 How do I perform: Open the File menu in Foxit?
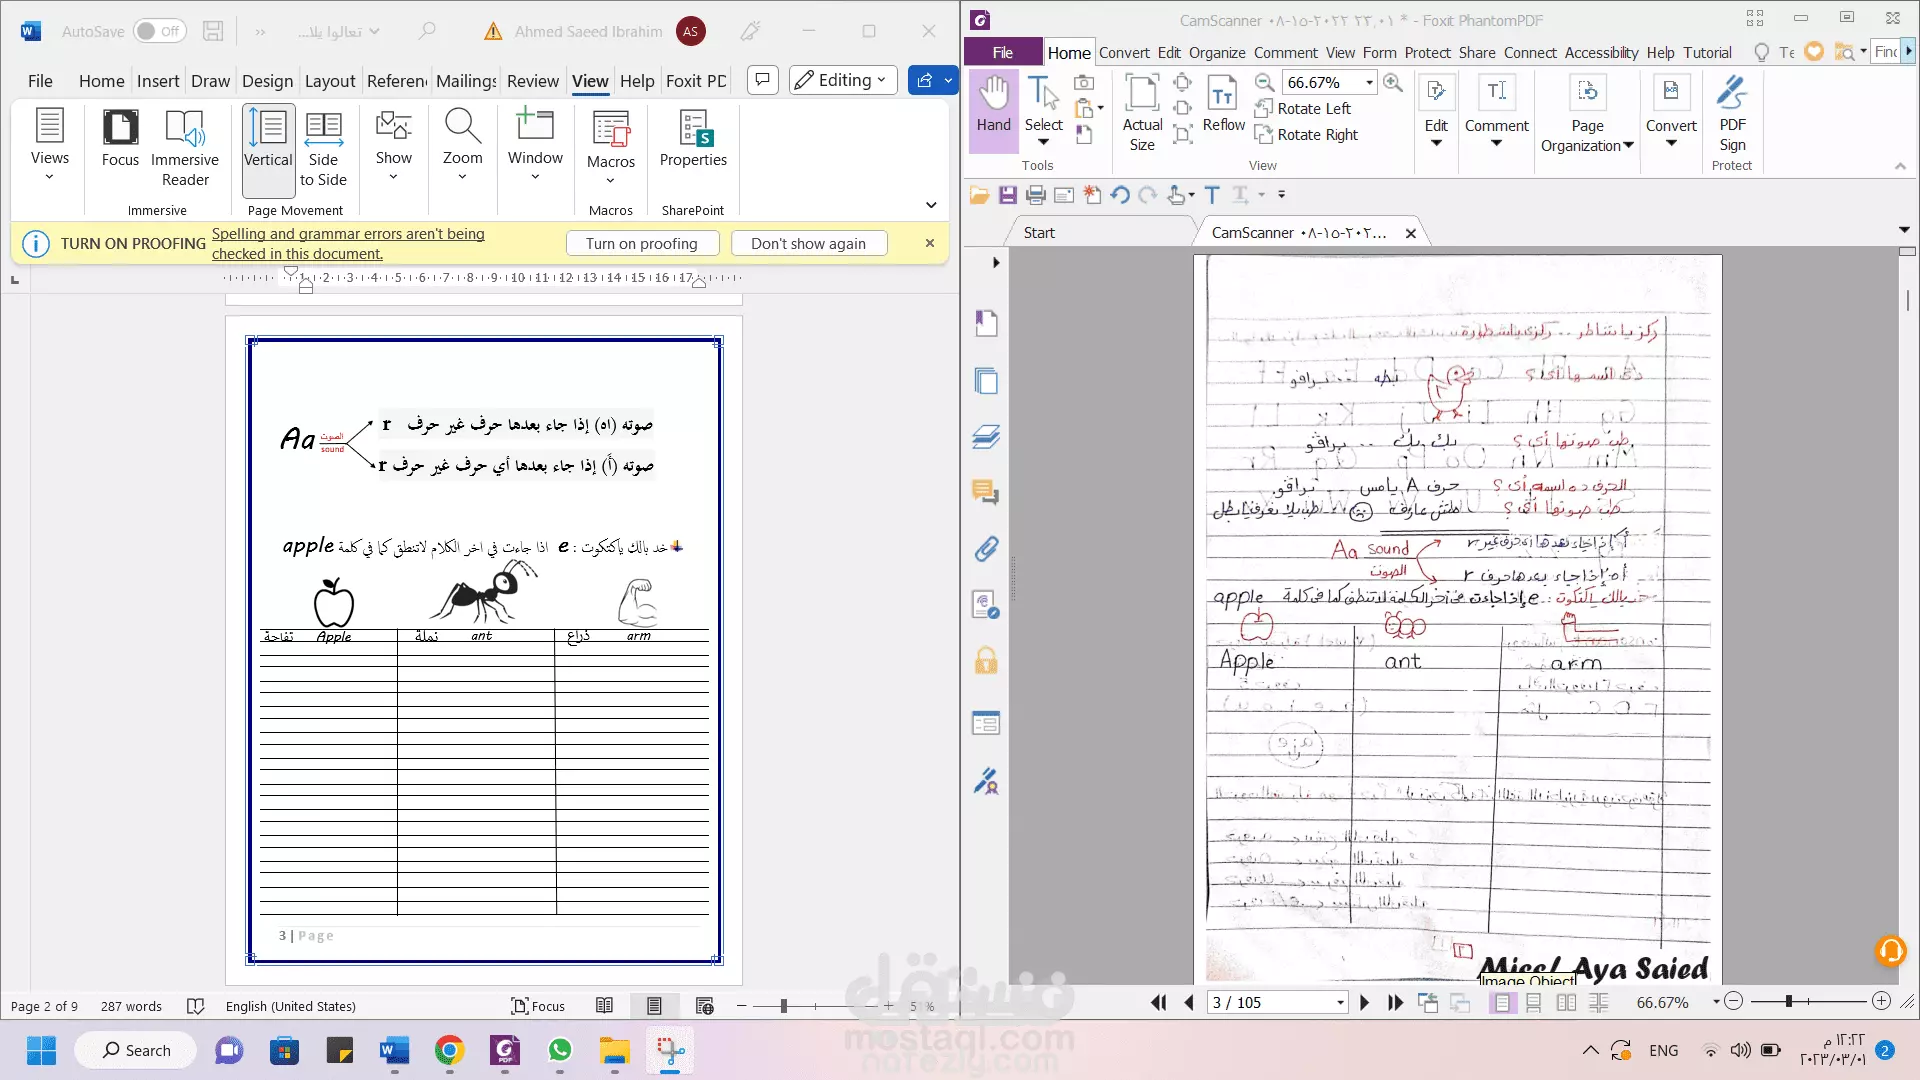tap(1003, 52)
